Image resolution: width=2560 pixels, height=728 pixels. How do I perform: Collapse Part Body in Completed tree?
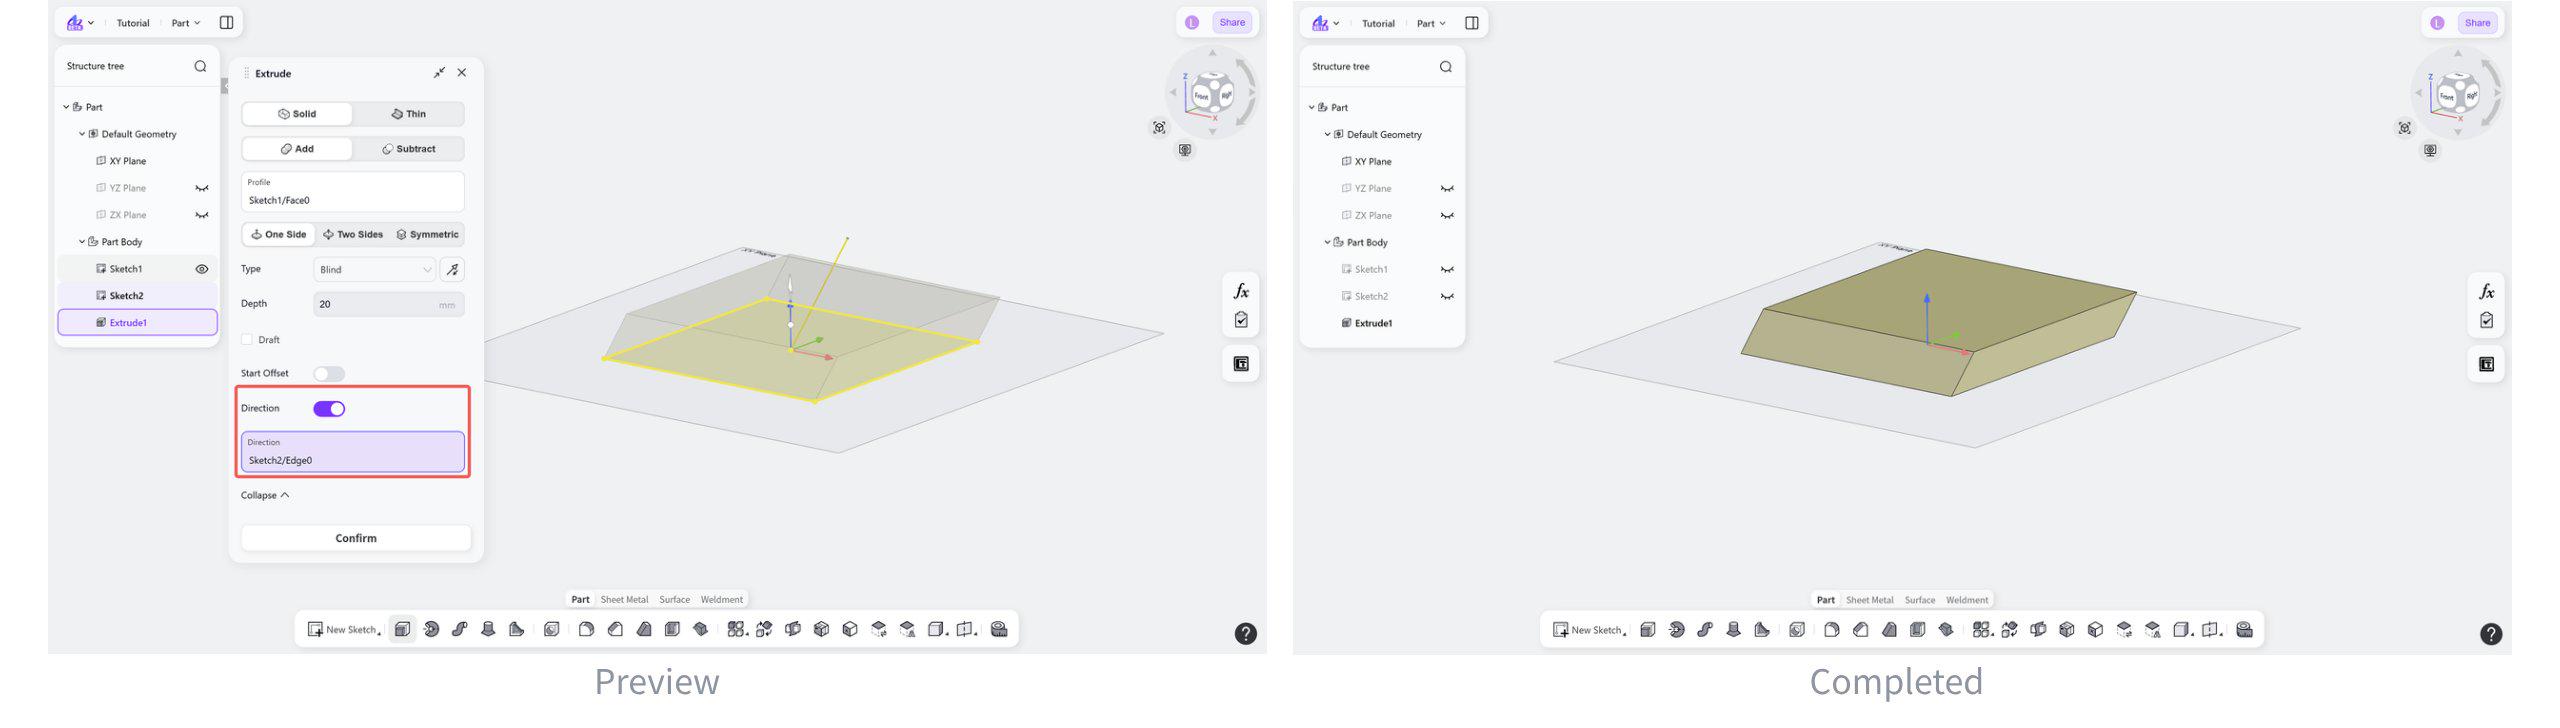tap(1327, 243)
